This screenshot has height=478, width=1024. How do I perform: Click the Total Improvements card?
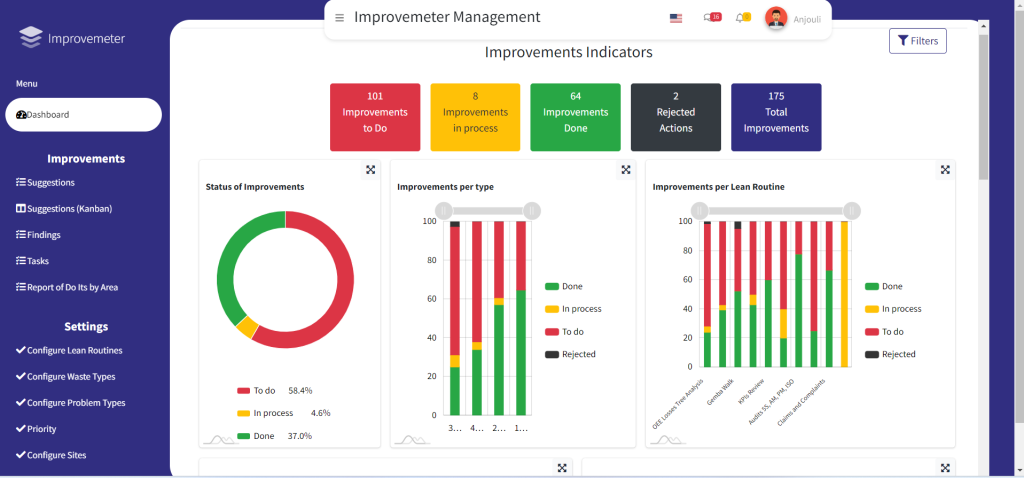[x=776, y=117]
